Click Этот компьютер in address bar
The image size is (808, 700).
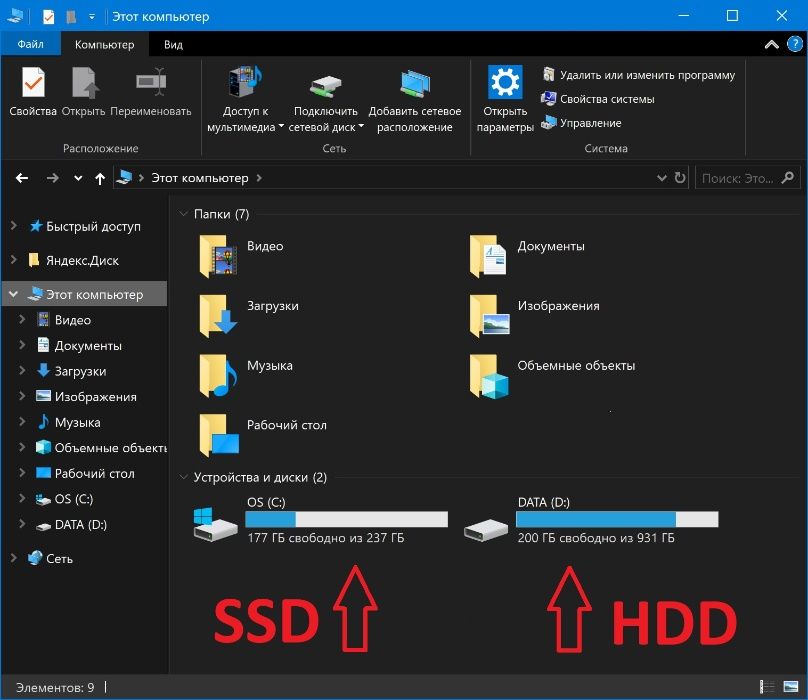coord(200,178)
